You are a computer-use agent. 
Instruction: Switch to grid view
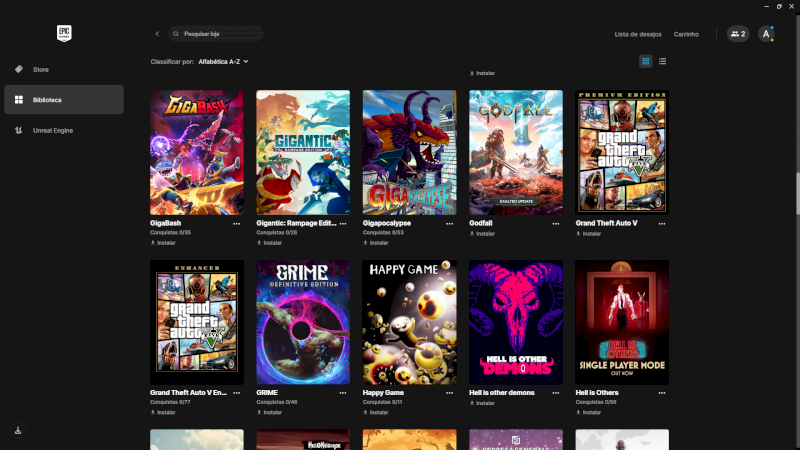point(645,61)
